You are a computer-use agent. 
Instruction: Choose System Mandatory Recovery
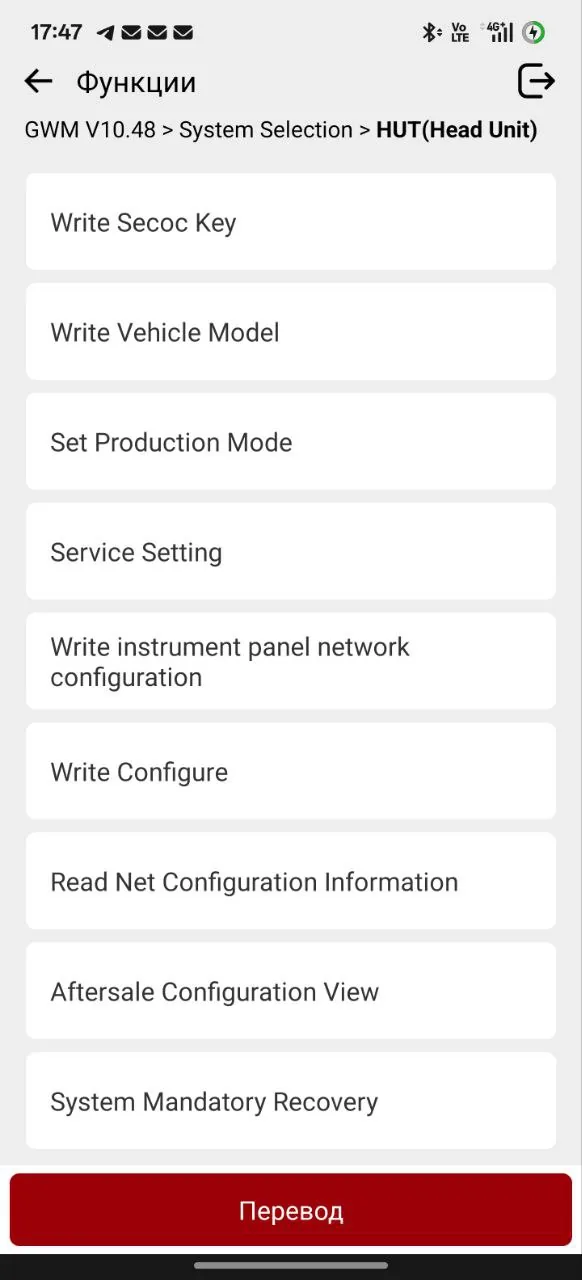tap(291, 1102)
